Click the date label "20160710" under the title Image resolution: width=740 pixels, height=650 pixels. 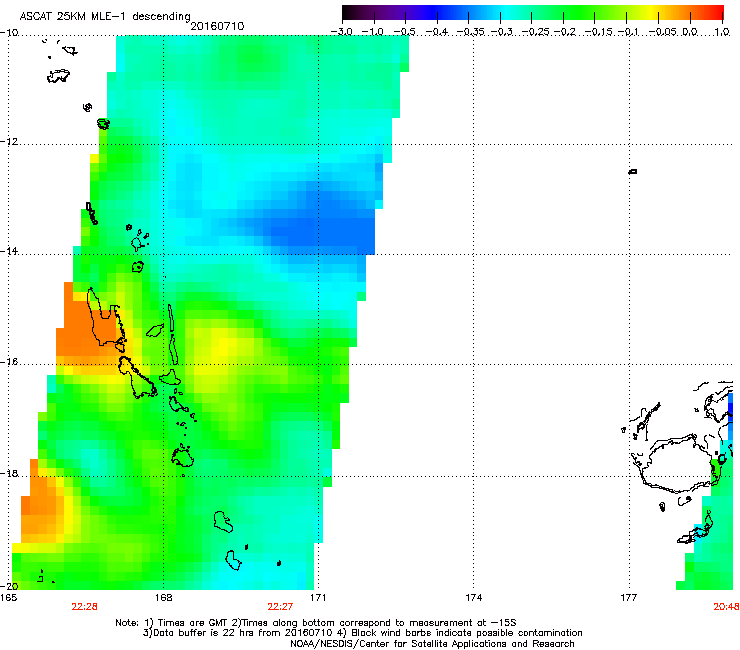(217, 26)
